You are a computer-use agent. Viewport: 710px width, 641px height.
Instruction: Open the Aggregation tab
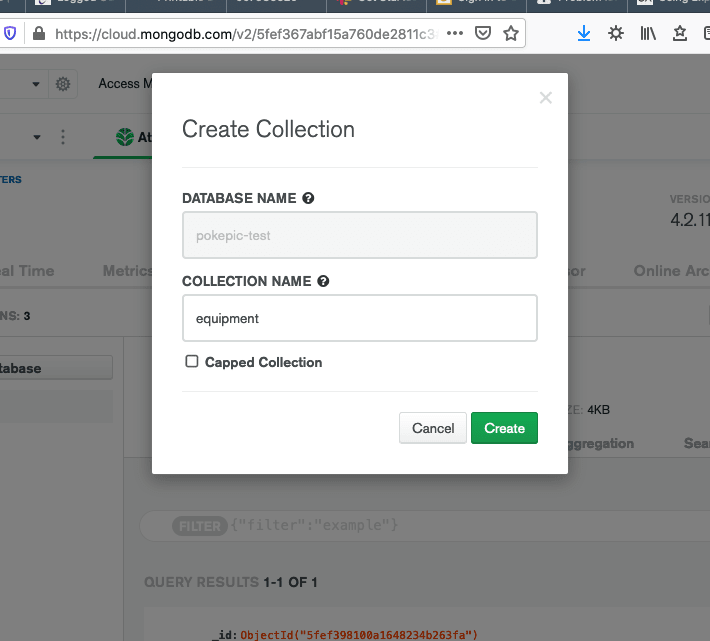pos(600,444)
